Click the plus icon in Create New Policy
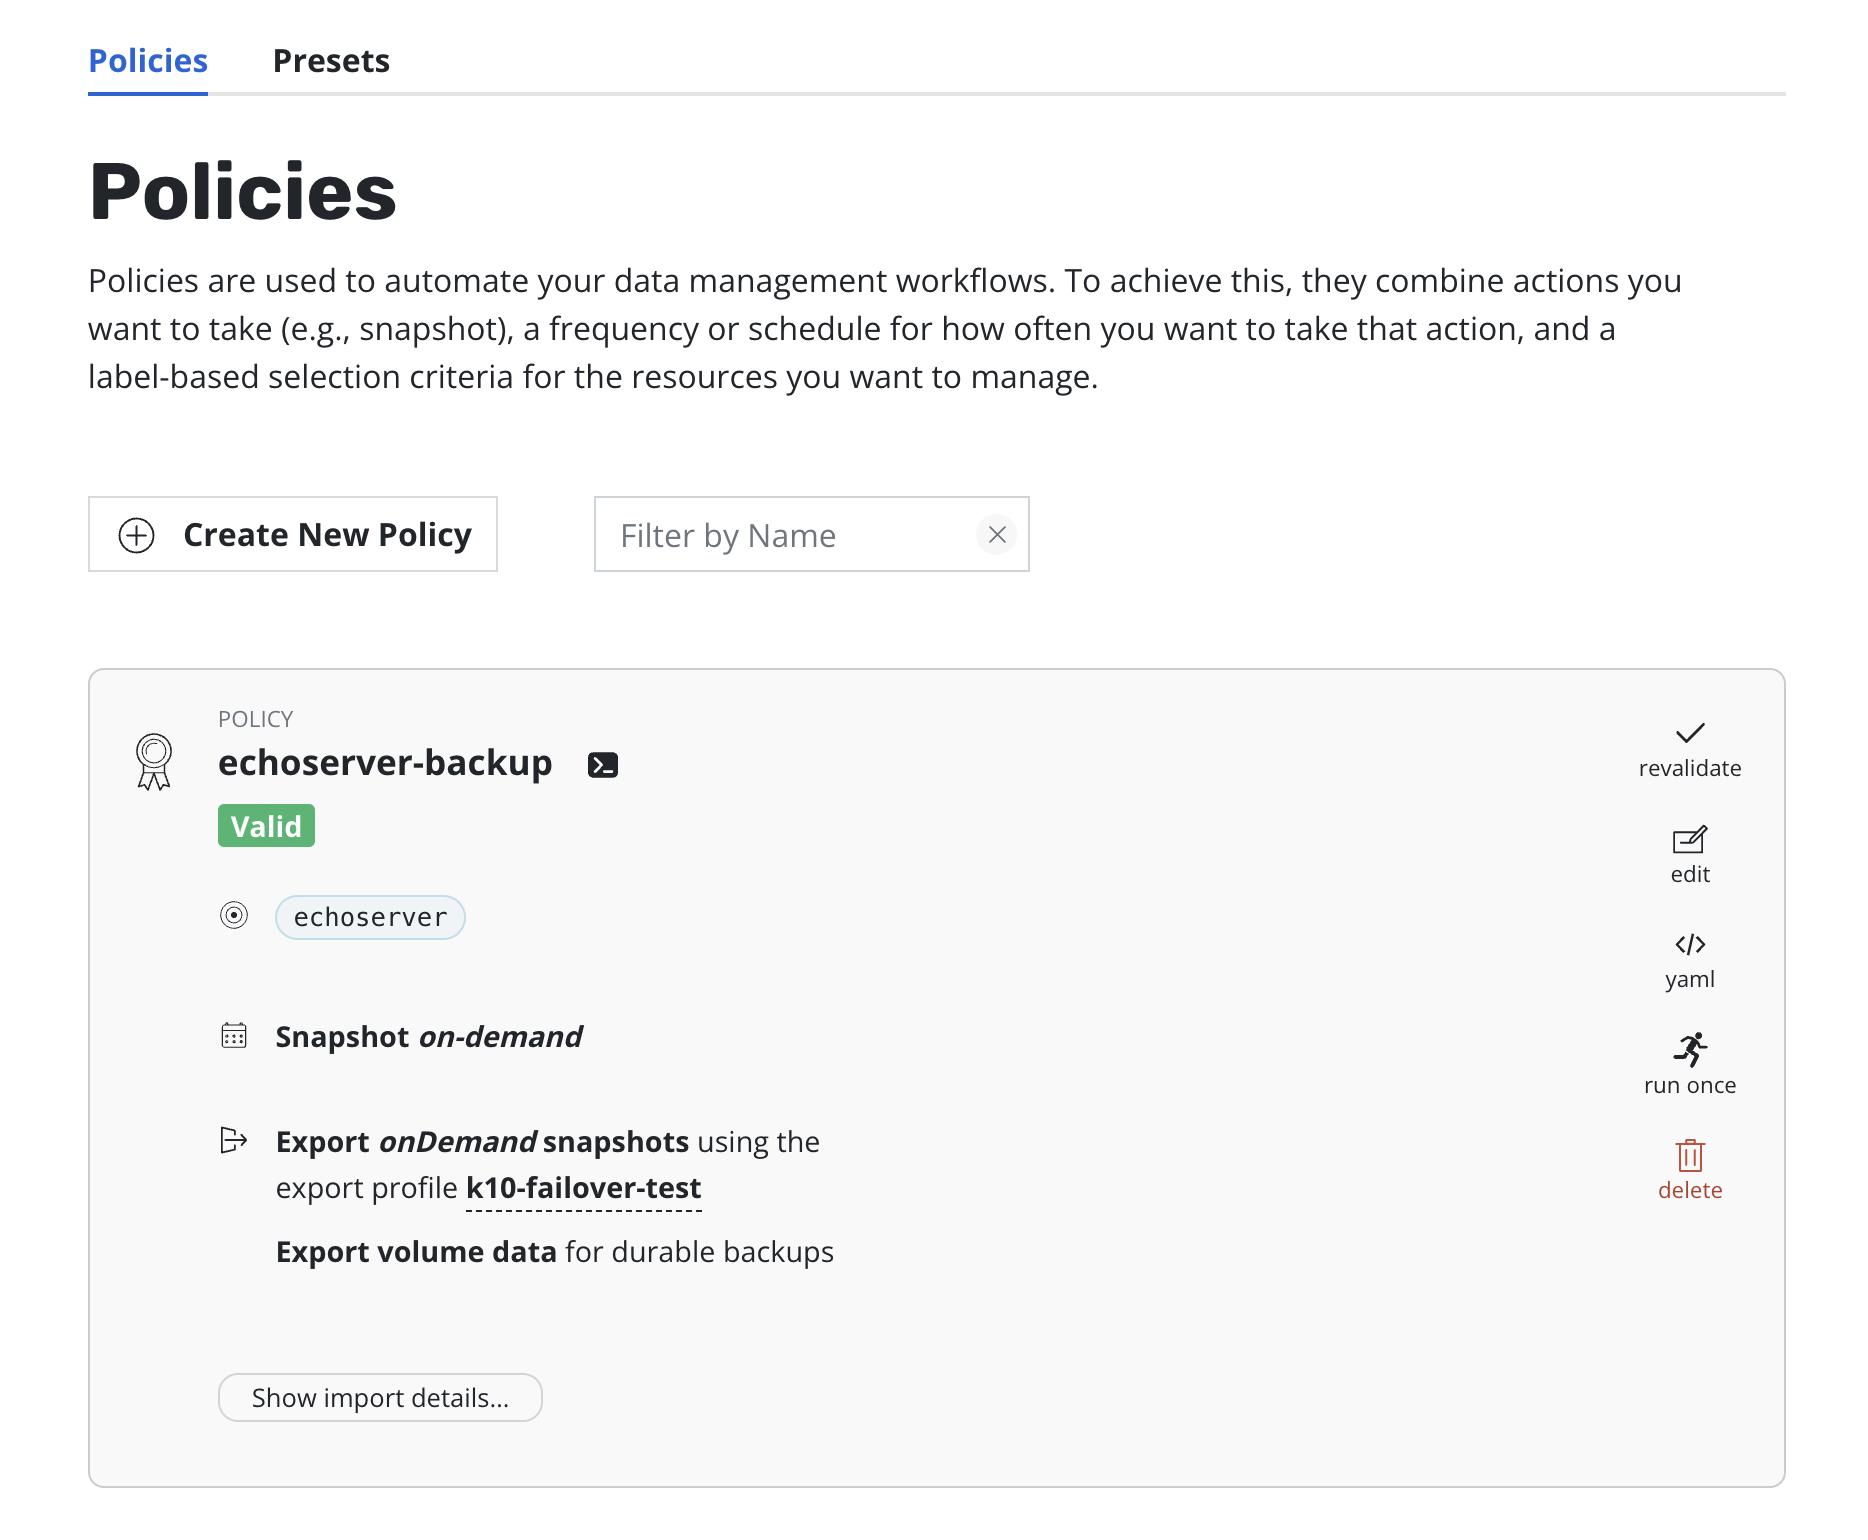This screenshot has height=1540, width=1868. pyautogui.click(x=137, y=535)
